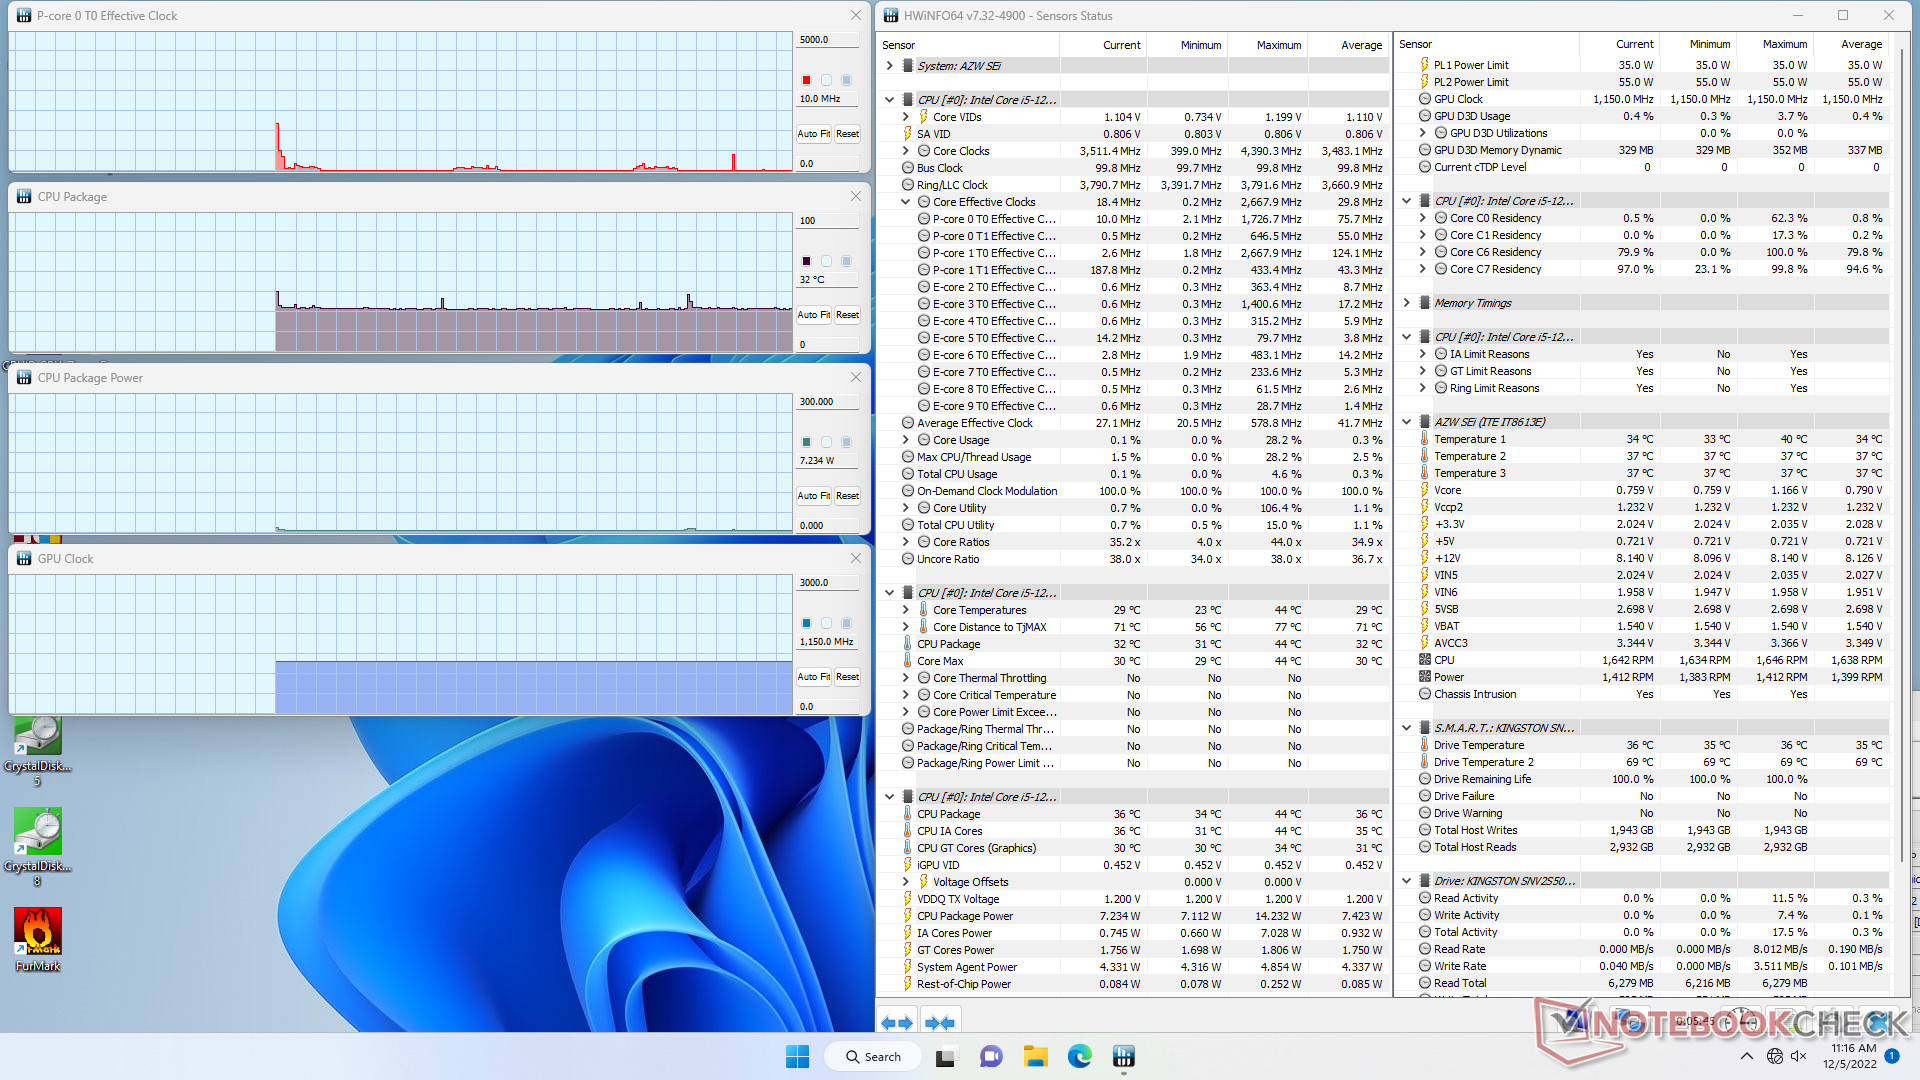This screenshot has width=1920, height=1080.
Task: Select the Drive Remaining Life row
Action: pyautogui.click(x=1642, y=779)
